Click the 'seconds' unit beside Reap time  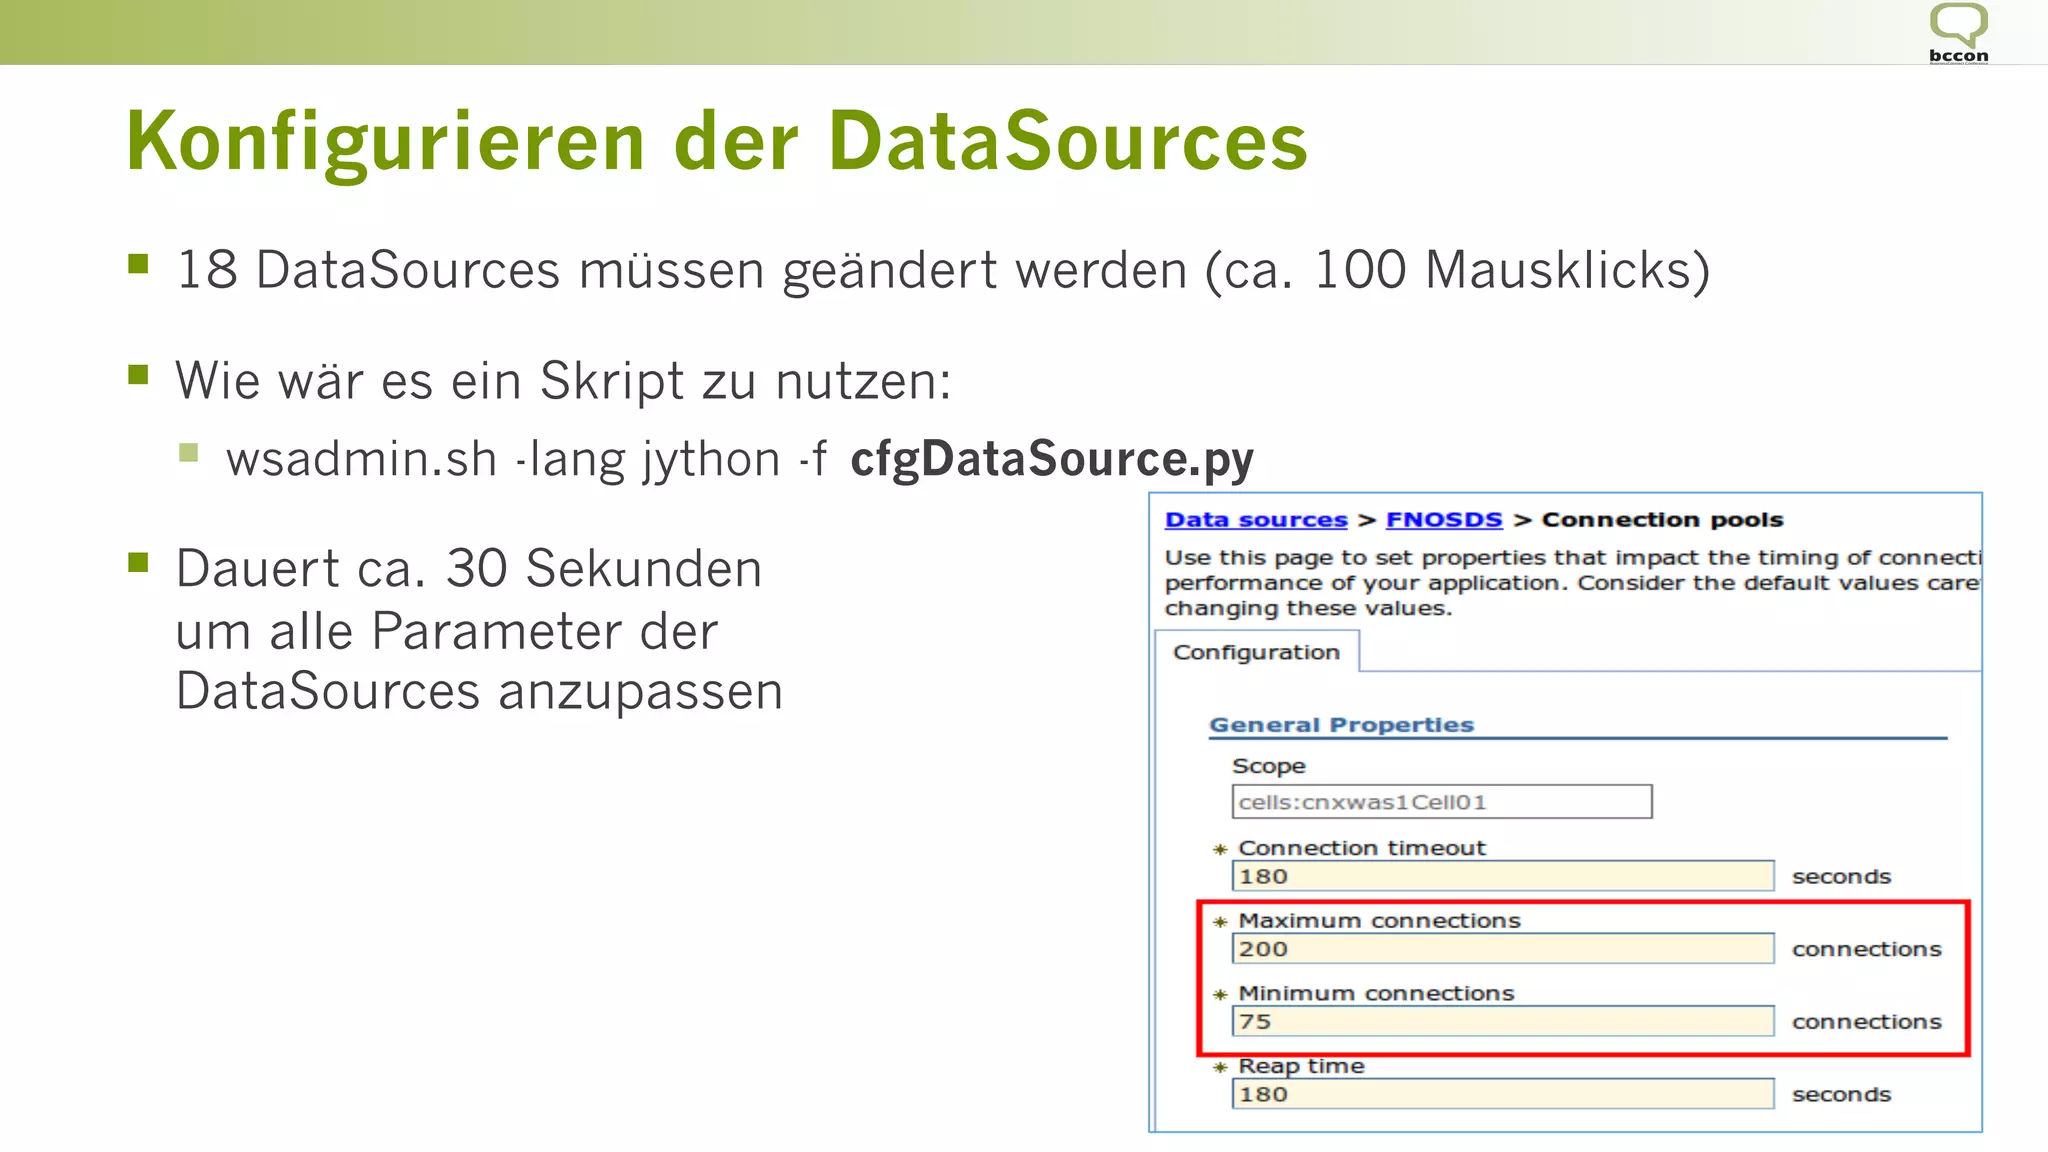[1841, 1095]
